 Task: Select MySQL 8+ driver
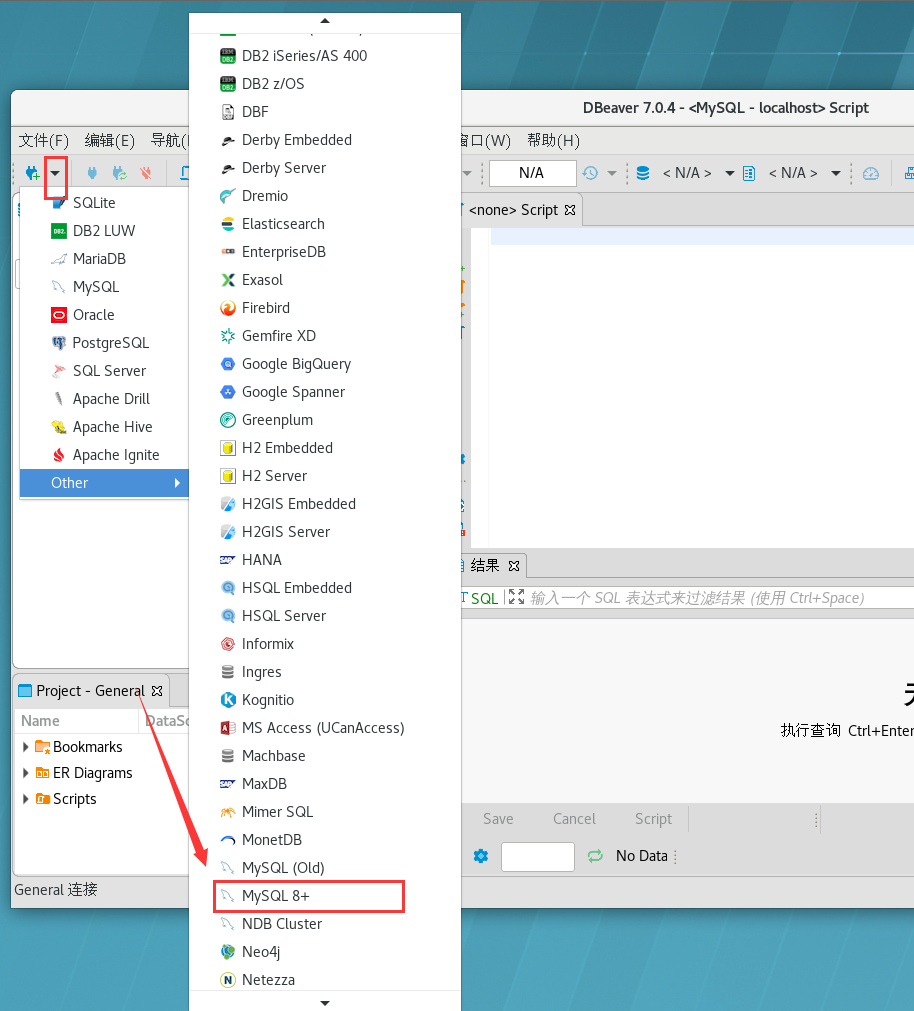tap(325, 896)
